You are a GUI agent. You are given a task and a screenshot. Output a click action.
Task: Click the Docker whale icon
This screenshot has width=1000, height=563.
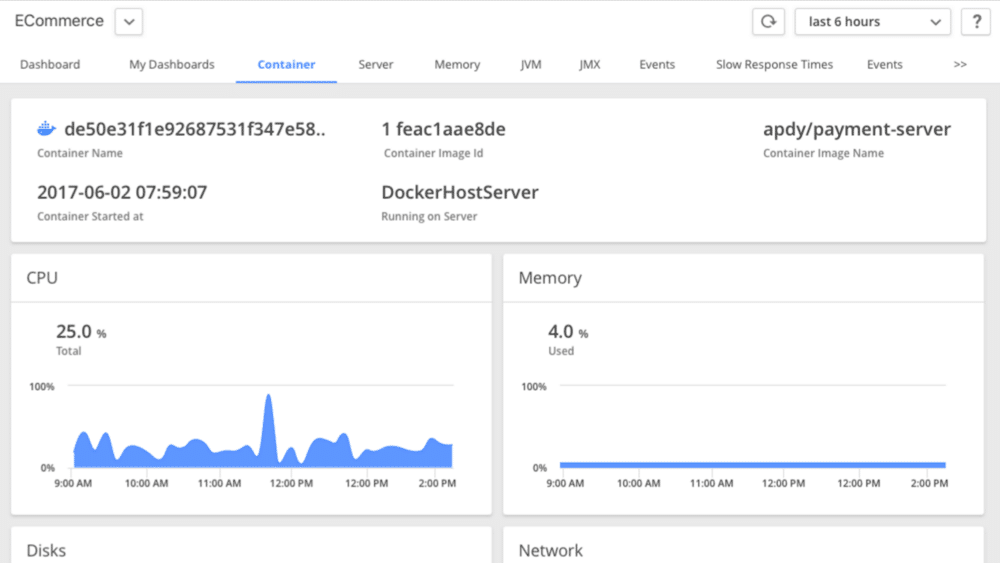coord(46,129)
